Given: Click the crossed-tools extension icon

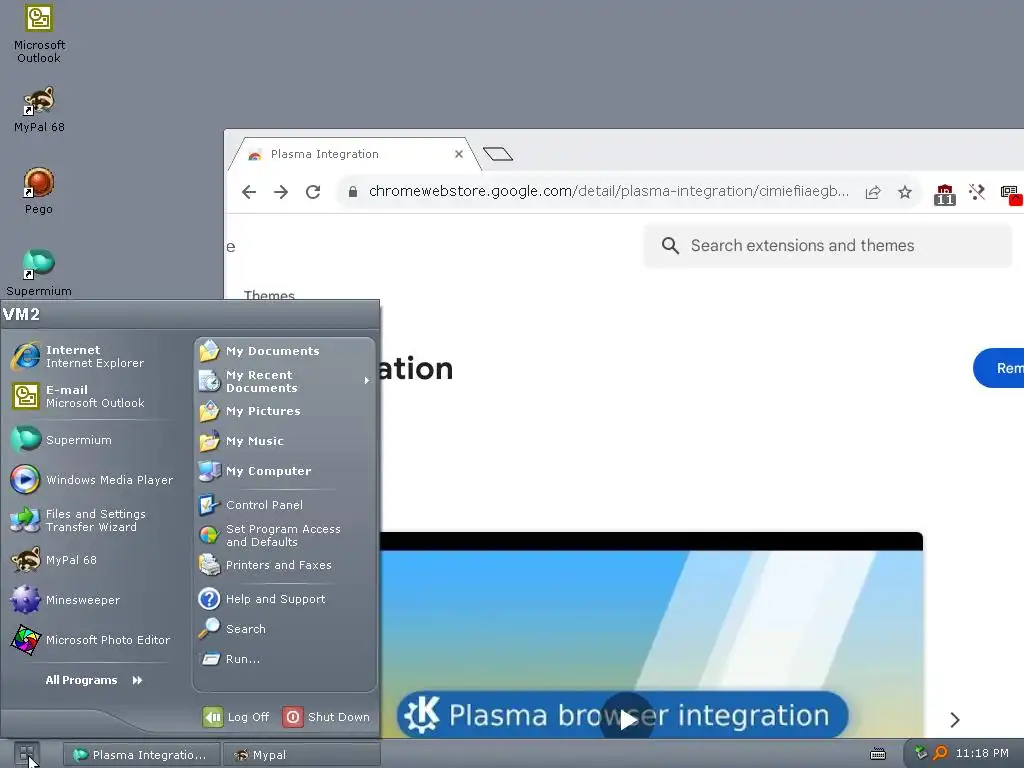Looking at the screenshot, I should click(x=976, y=192).
